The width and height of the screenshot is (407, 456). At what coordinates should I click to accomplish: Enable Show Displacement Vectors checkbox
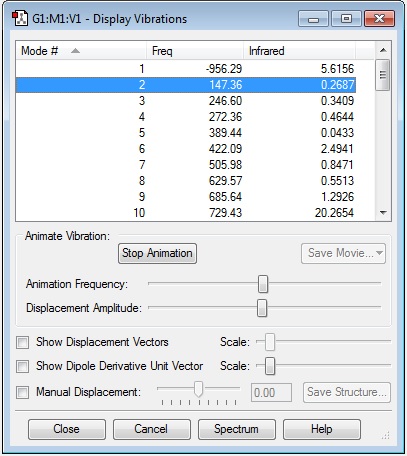click(23, 342)
